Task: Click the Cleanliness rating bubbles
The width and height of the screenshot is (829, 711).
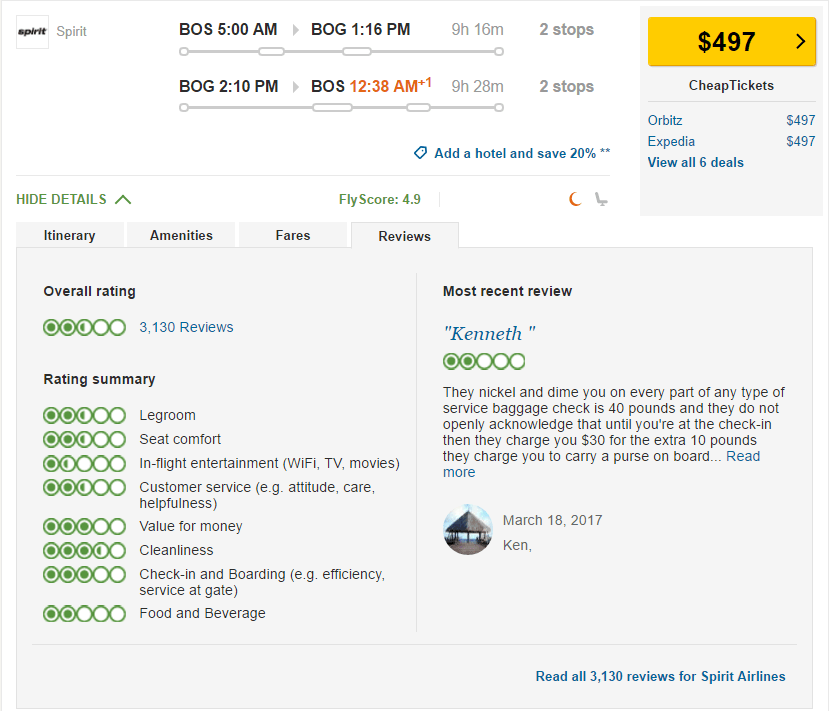Action: [x=85, y=550]
